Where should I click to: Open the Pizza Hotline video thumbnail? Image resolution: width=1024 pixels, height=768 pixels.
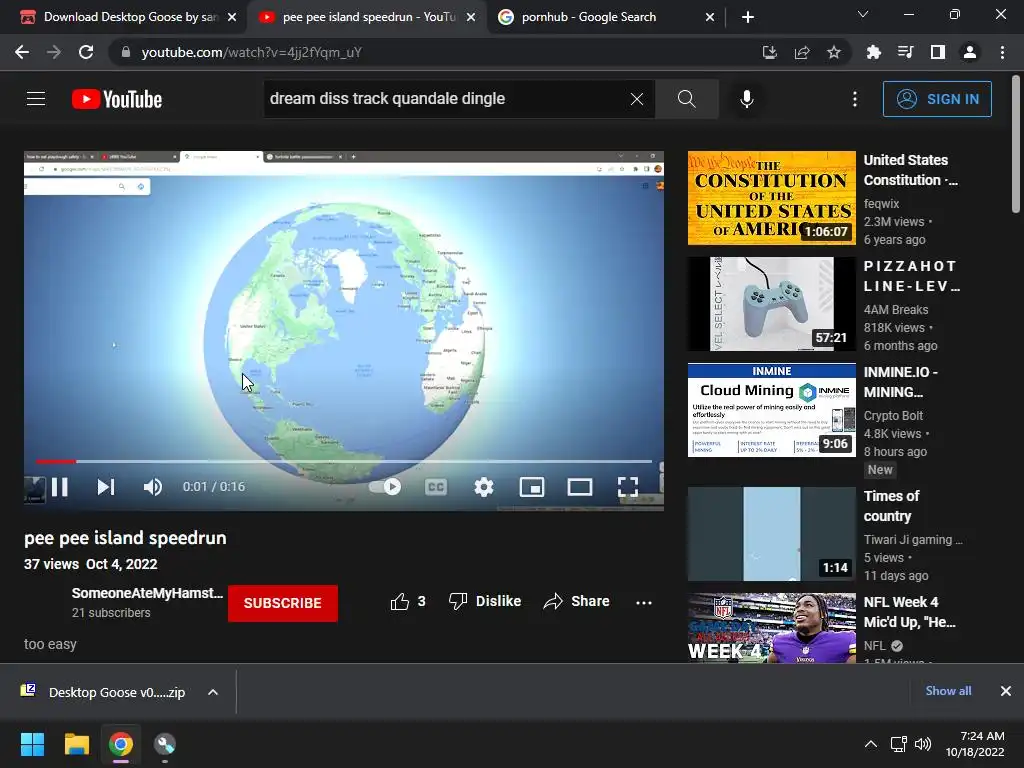click(771, 304)
